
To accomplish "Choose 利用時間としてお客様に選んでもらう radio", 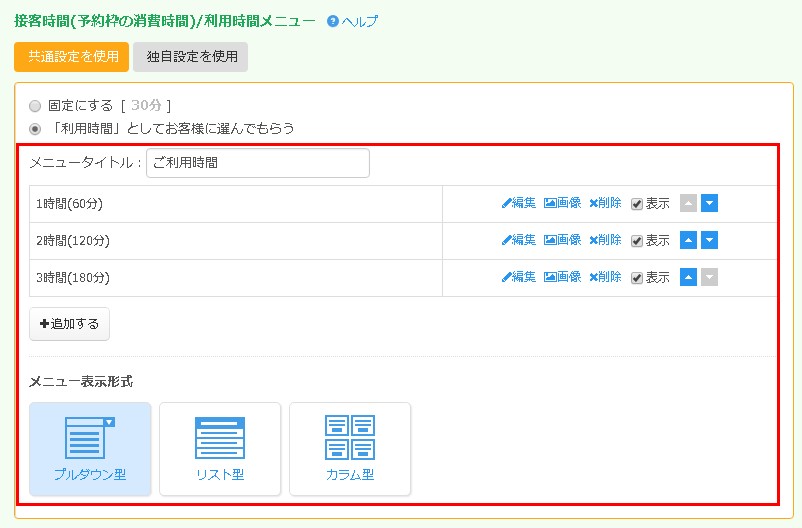I will point(35,129).
